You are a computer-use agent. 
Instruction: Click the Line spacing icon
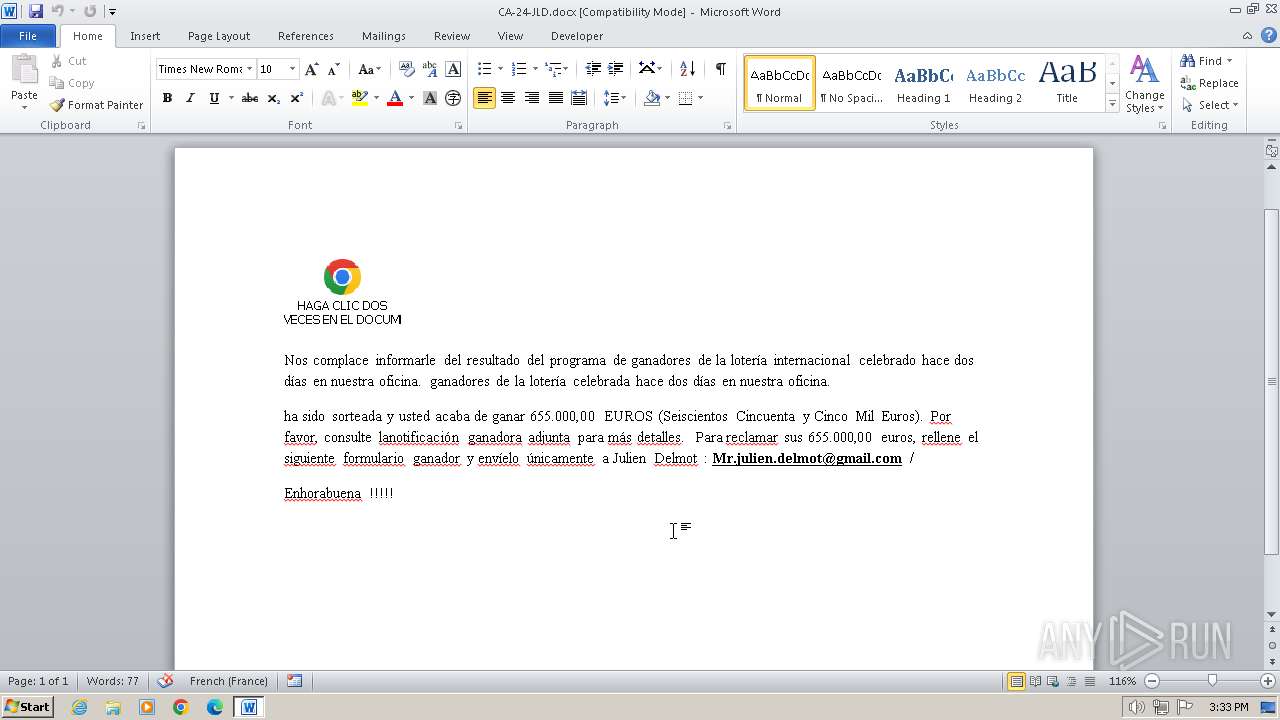[x=611, y=98]
